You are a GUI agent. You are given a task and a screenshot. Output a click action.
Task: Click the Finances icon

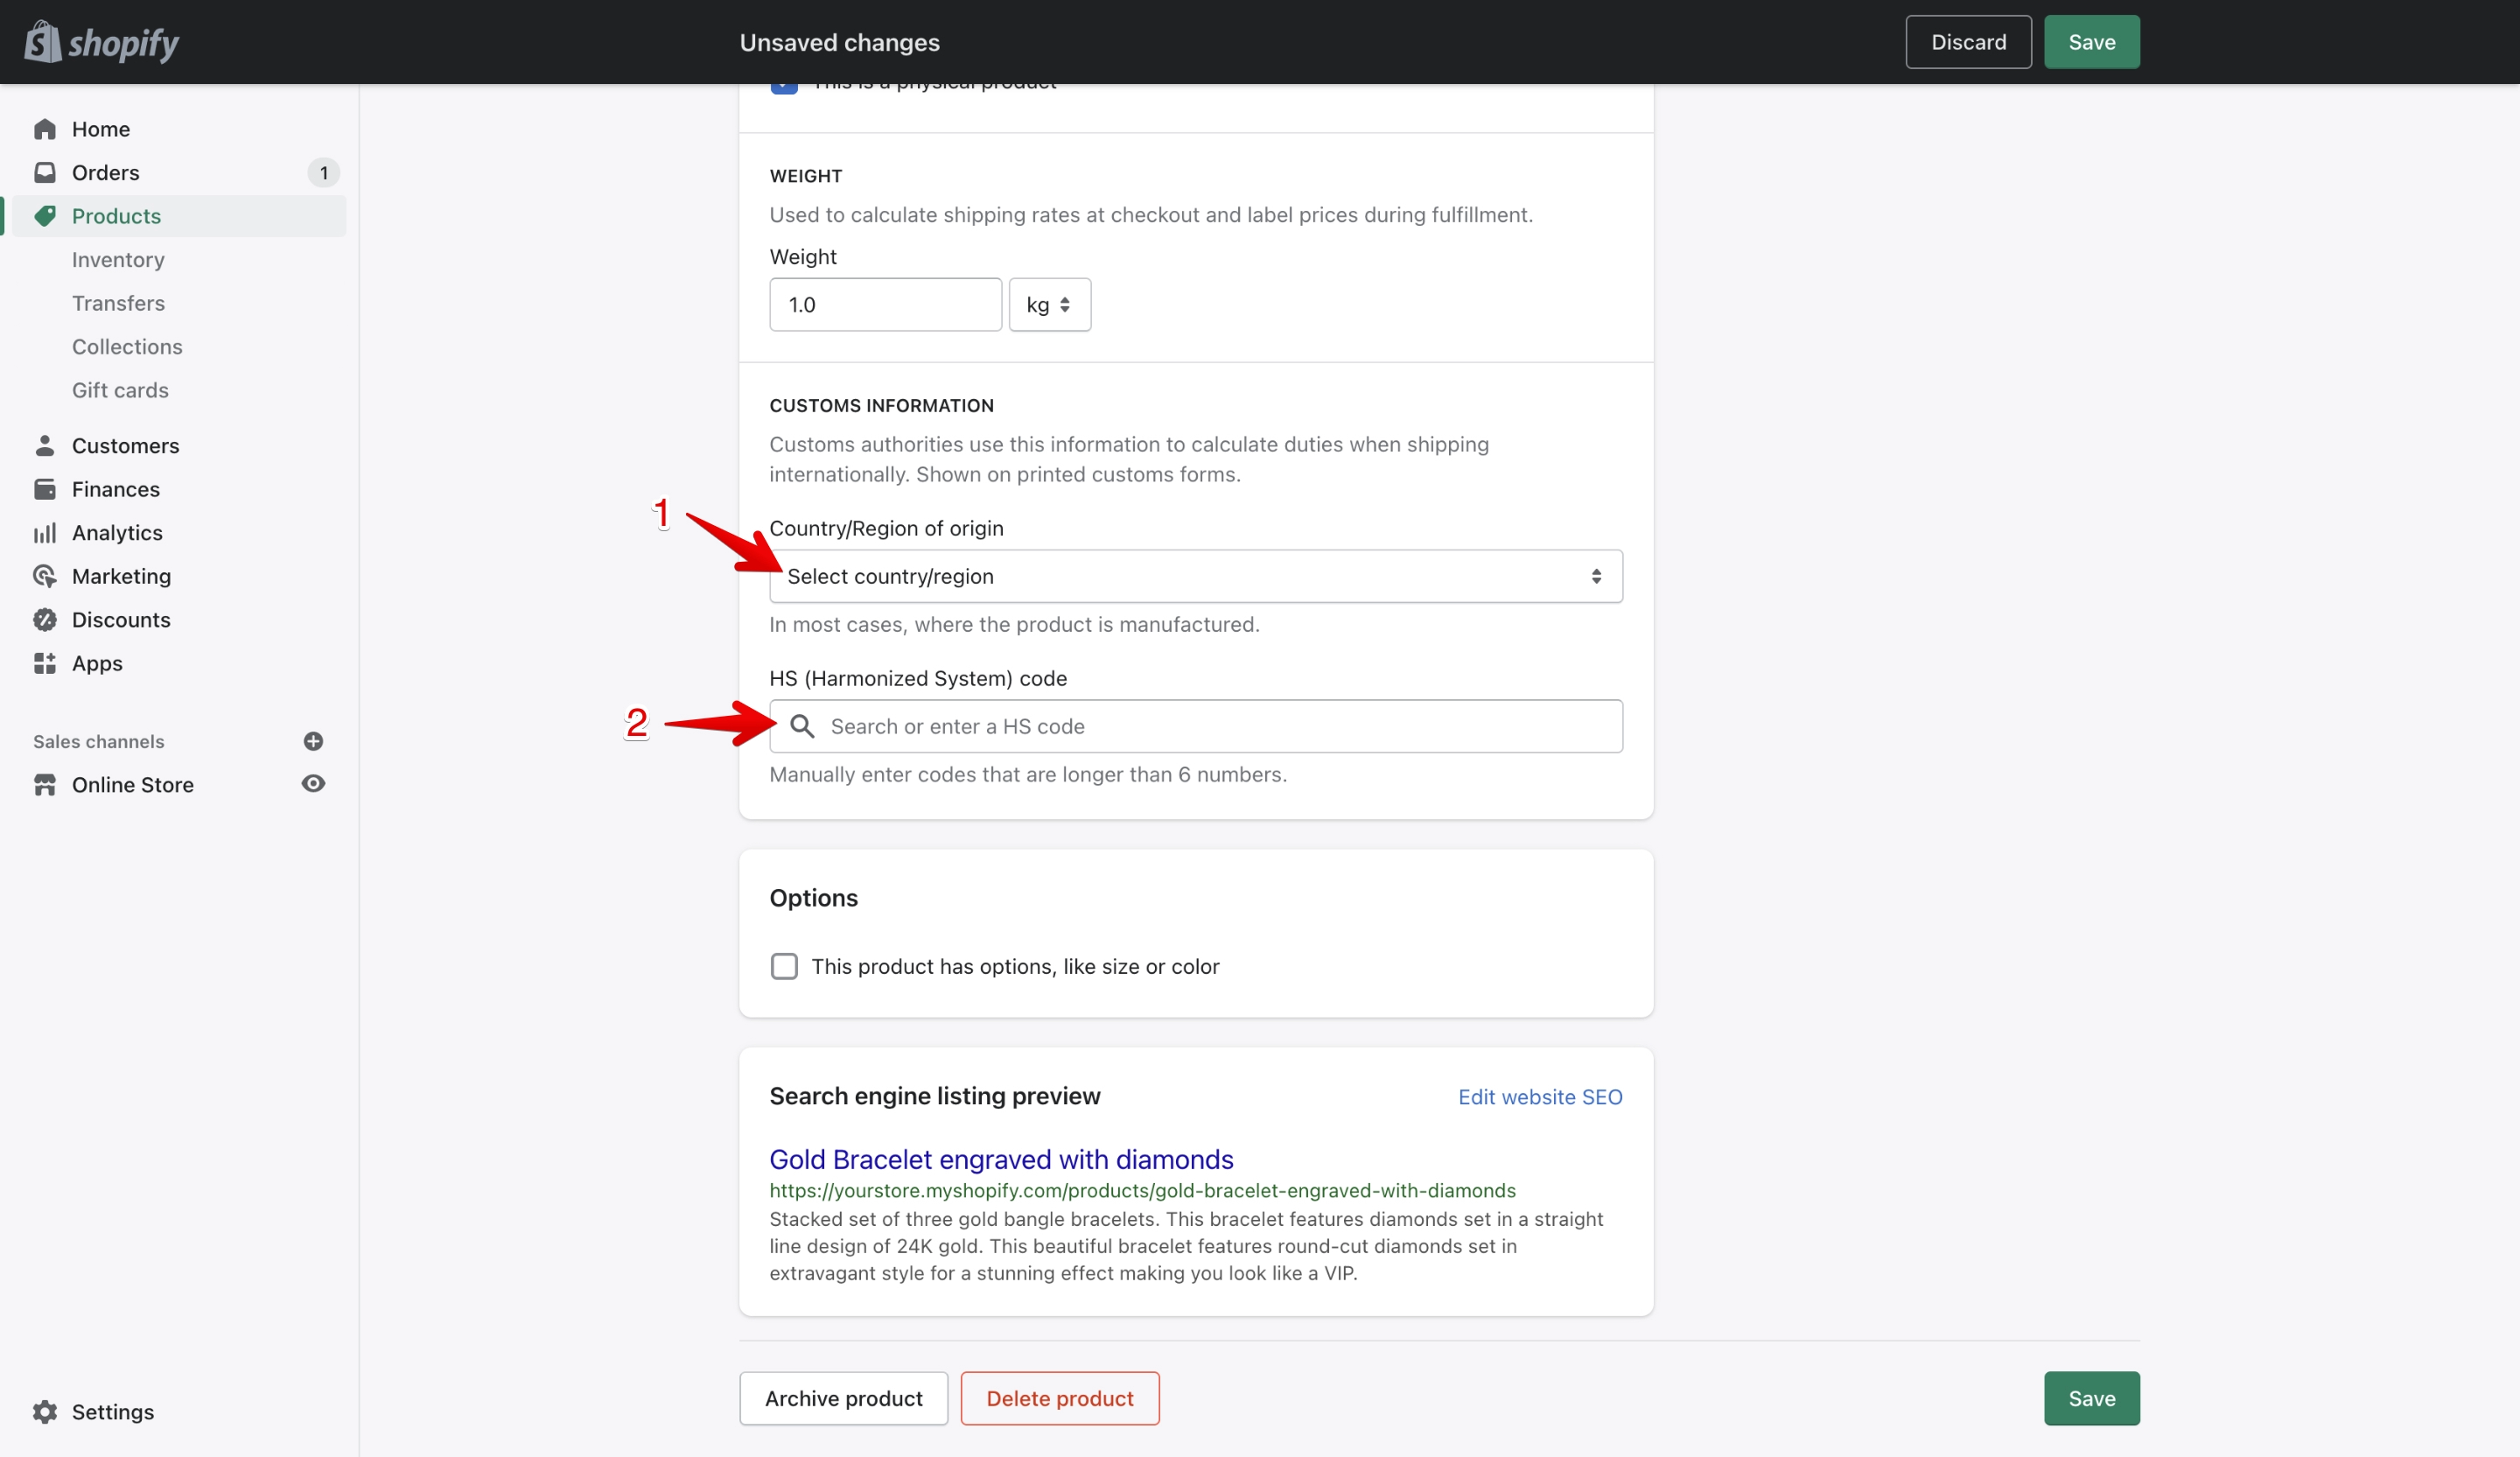coord(45,489)
